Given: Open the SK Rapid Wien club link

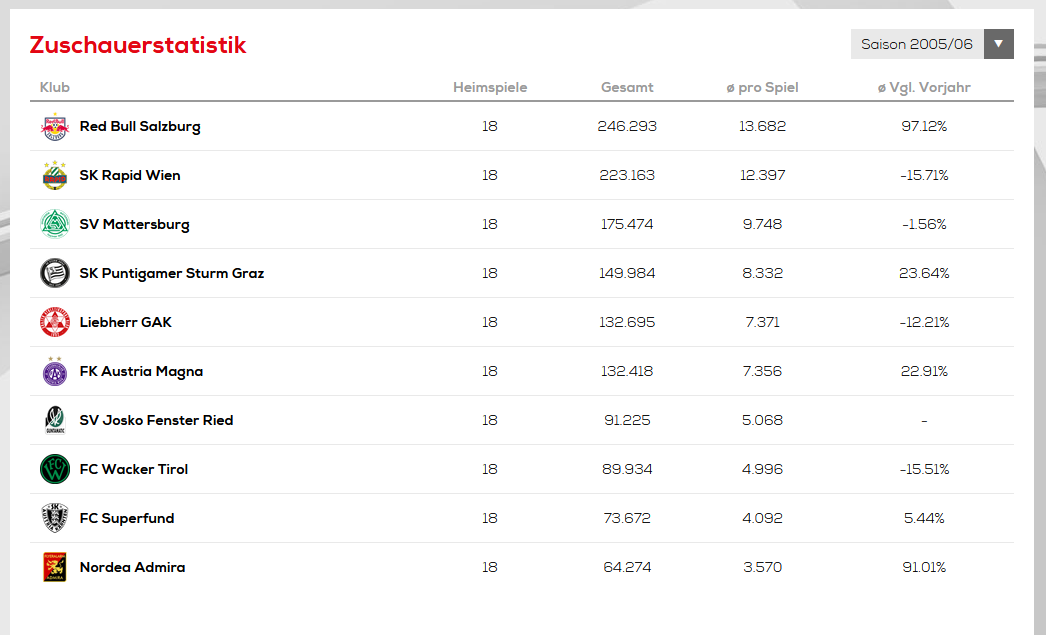Looking at the screenshot, I should [130, 175].
